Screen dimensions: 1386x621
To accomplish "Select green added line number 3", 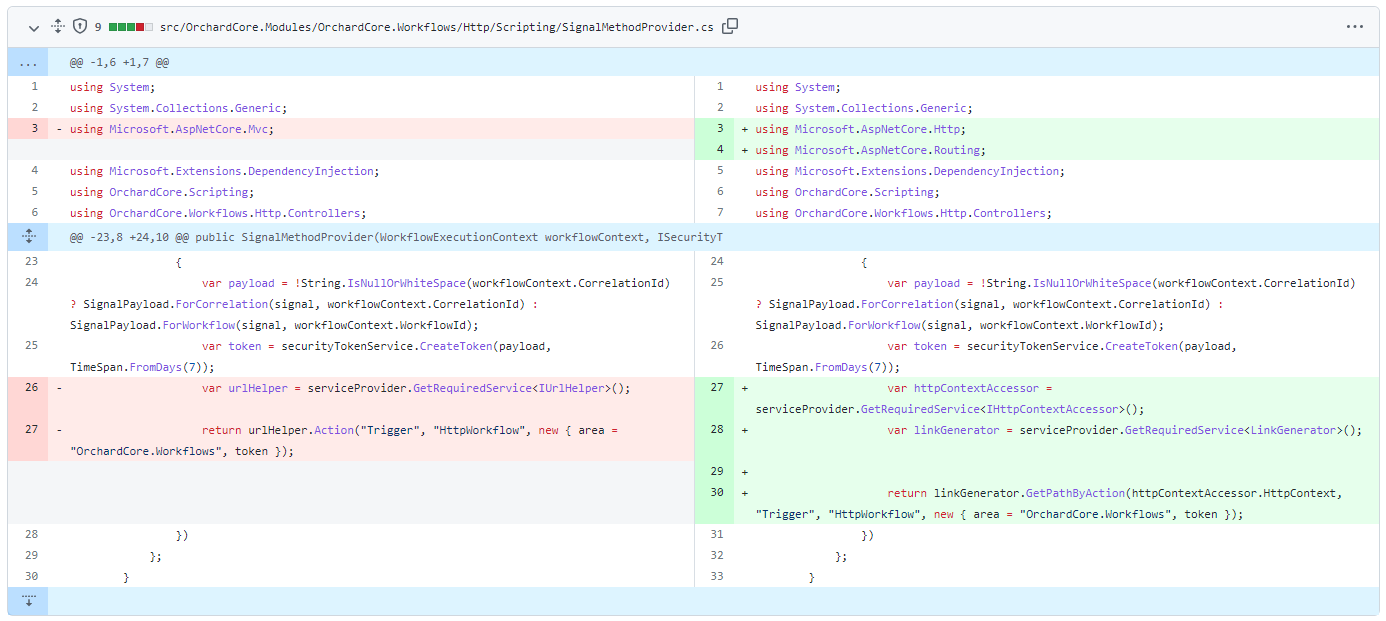I will (714, 129).
